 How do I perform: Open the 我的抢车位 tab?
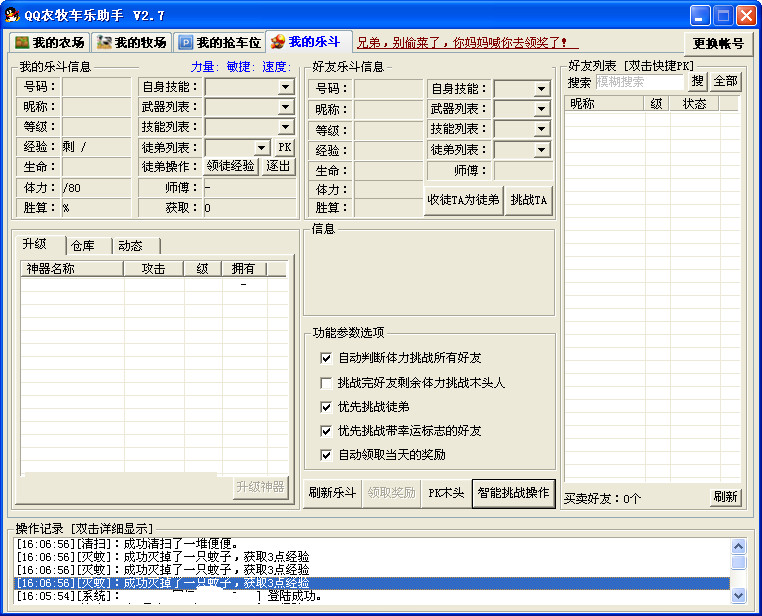pos(219,43)
